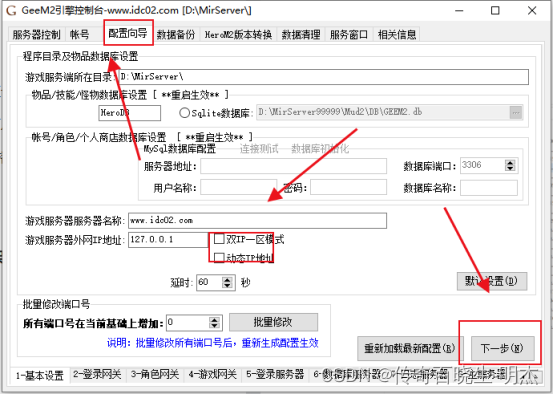Select the 配置向导 tab

(x=128, y=33)
